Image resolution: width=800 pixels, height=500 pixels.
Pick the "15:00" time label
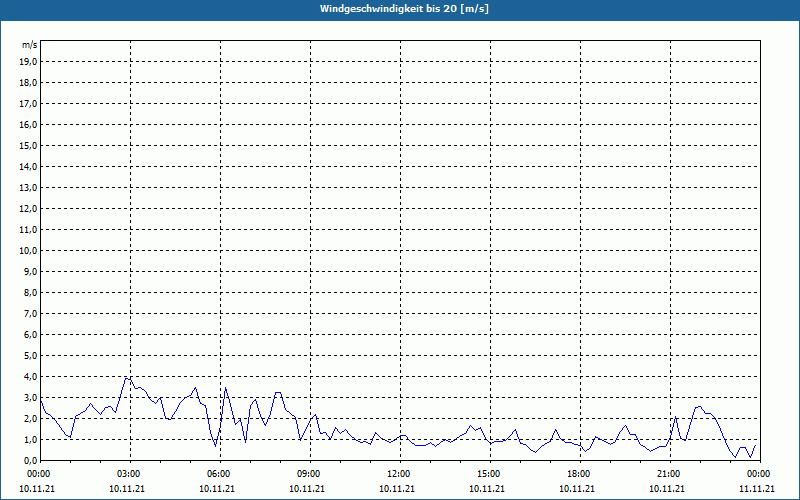coord(490,474)
